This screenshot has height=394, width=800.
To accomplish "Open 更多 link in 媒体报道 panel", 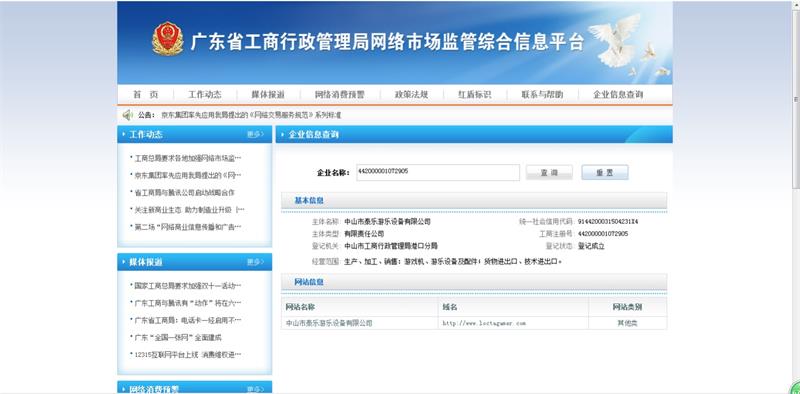I will coord(255,262).
